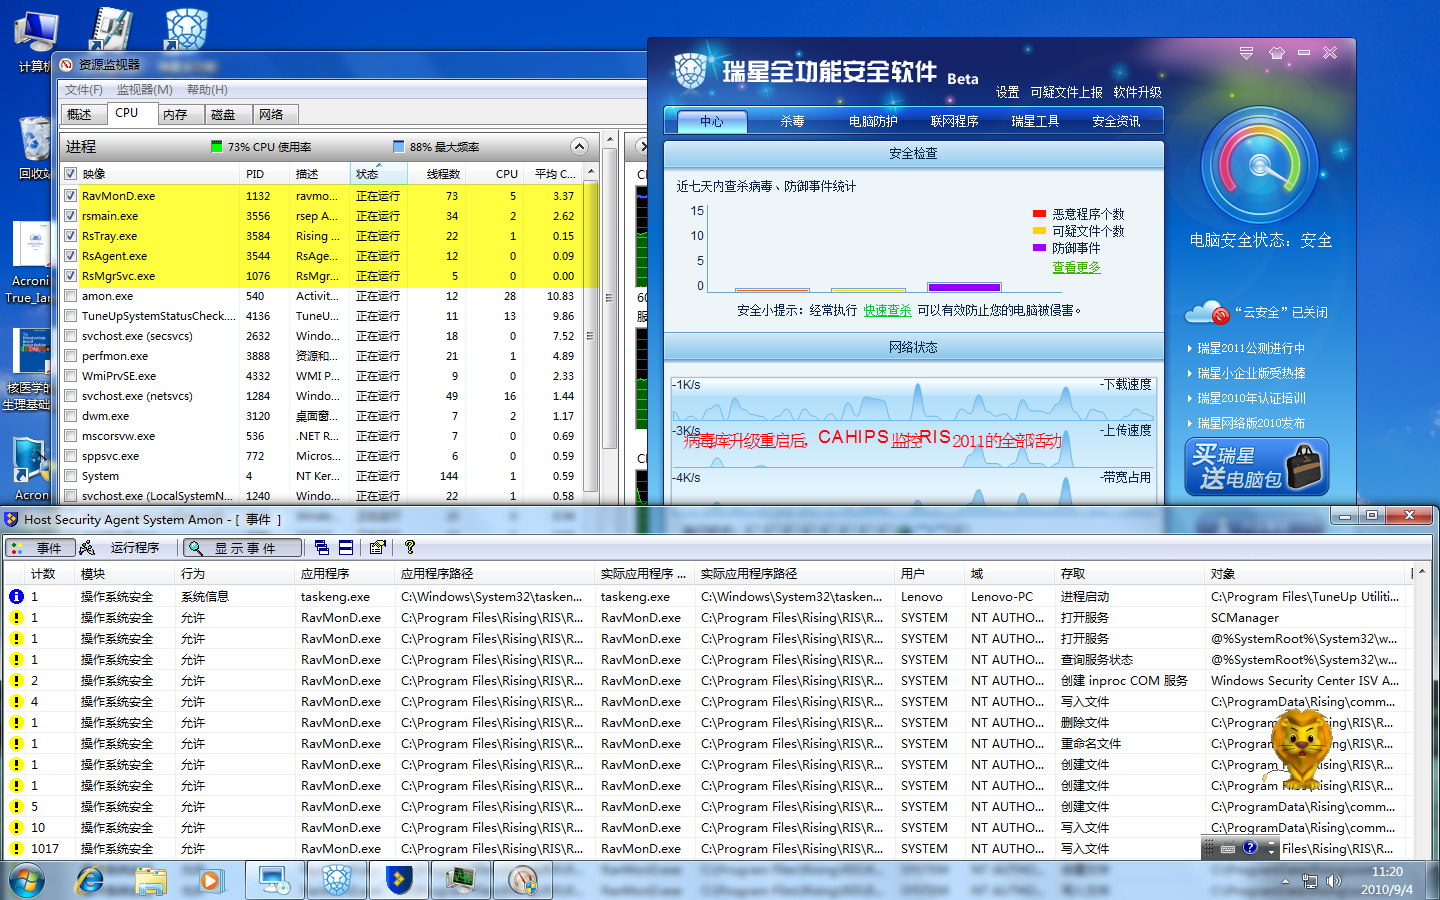Expand the 瑞星2011公测进行中 news item
The height and width of the screenshot is (900, 1440).
[1250, 348]
